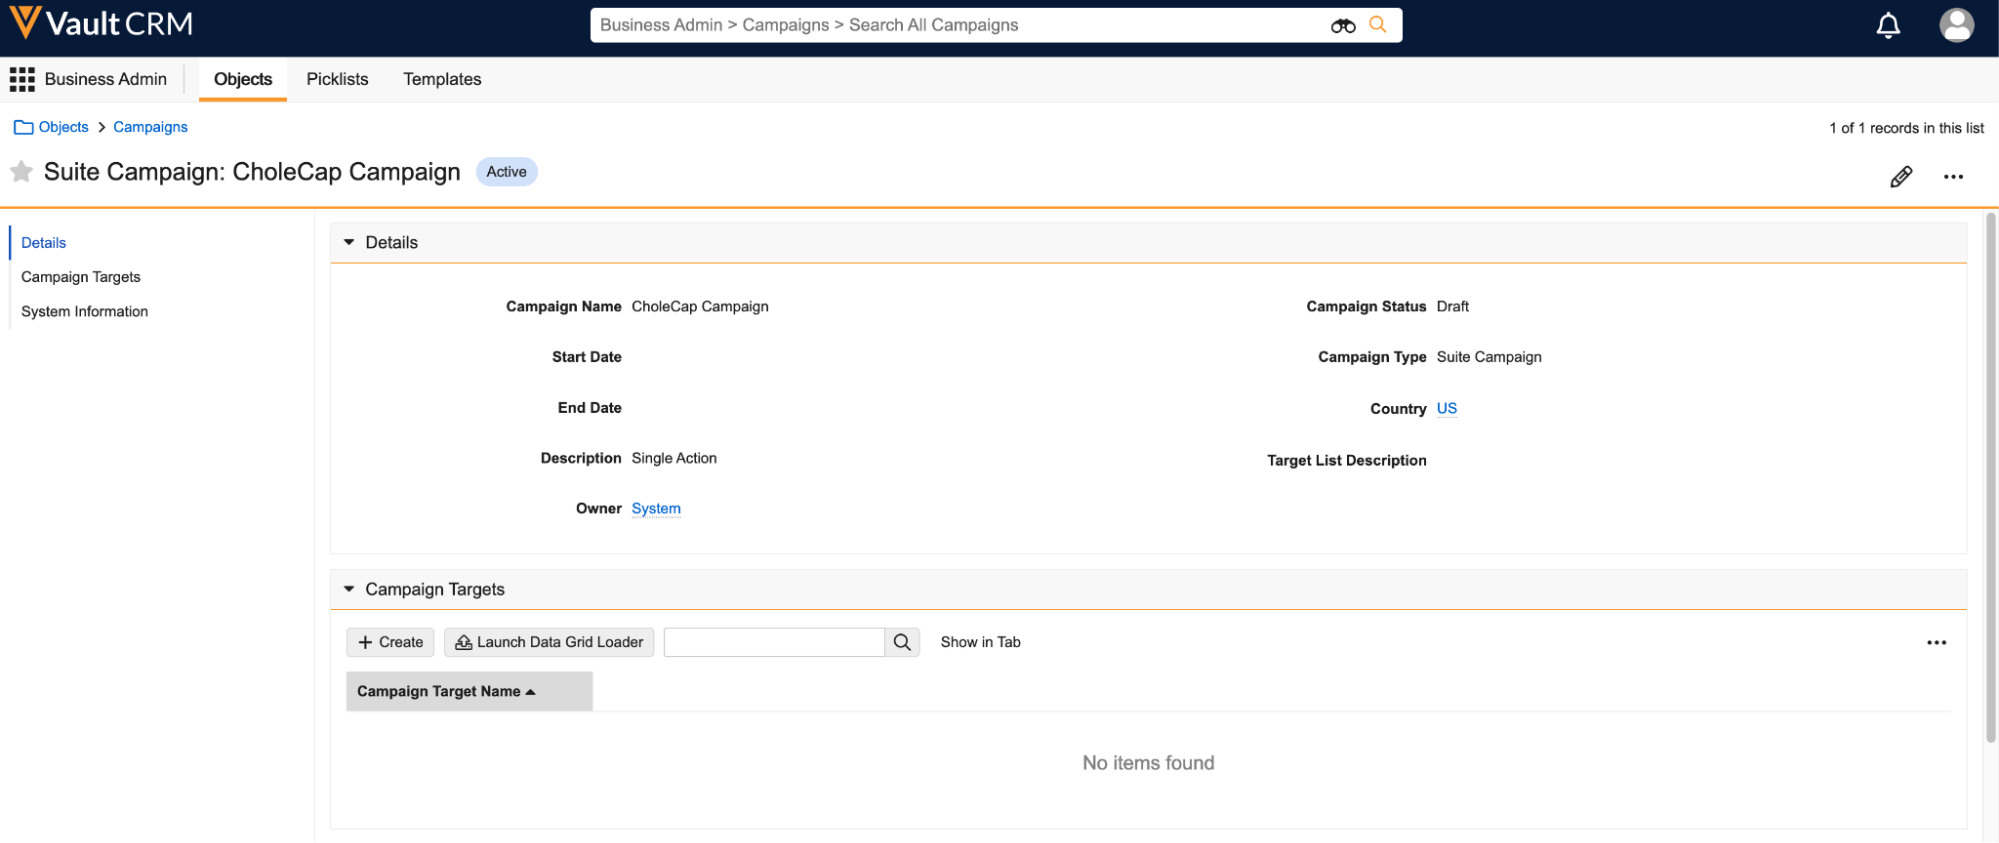Open the notifications bell
Image resolution: width=1999 pixels, height=843 pixels.
(1887, 26)
